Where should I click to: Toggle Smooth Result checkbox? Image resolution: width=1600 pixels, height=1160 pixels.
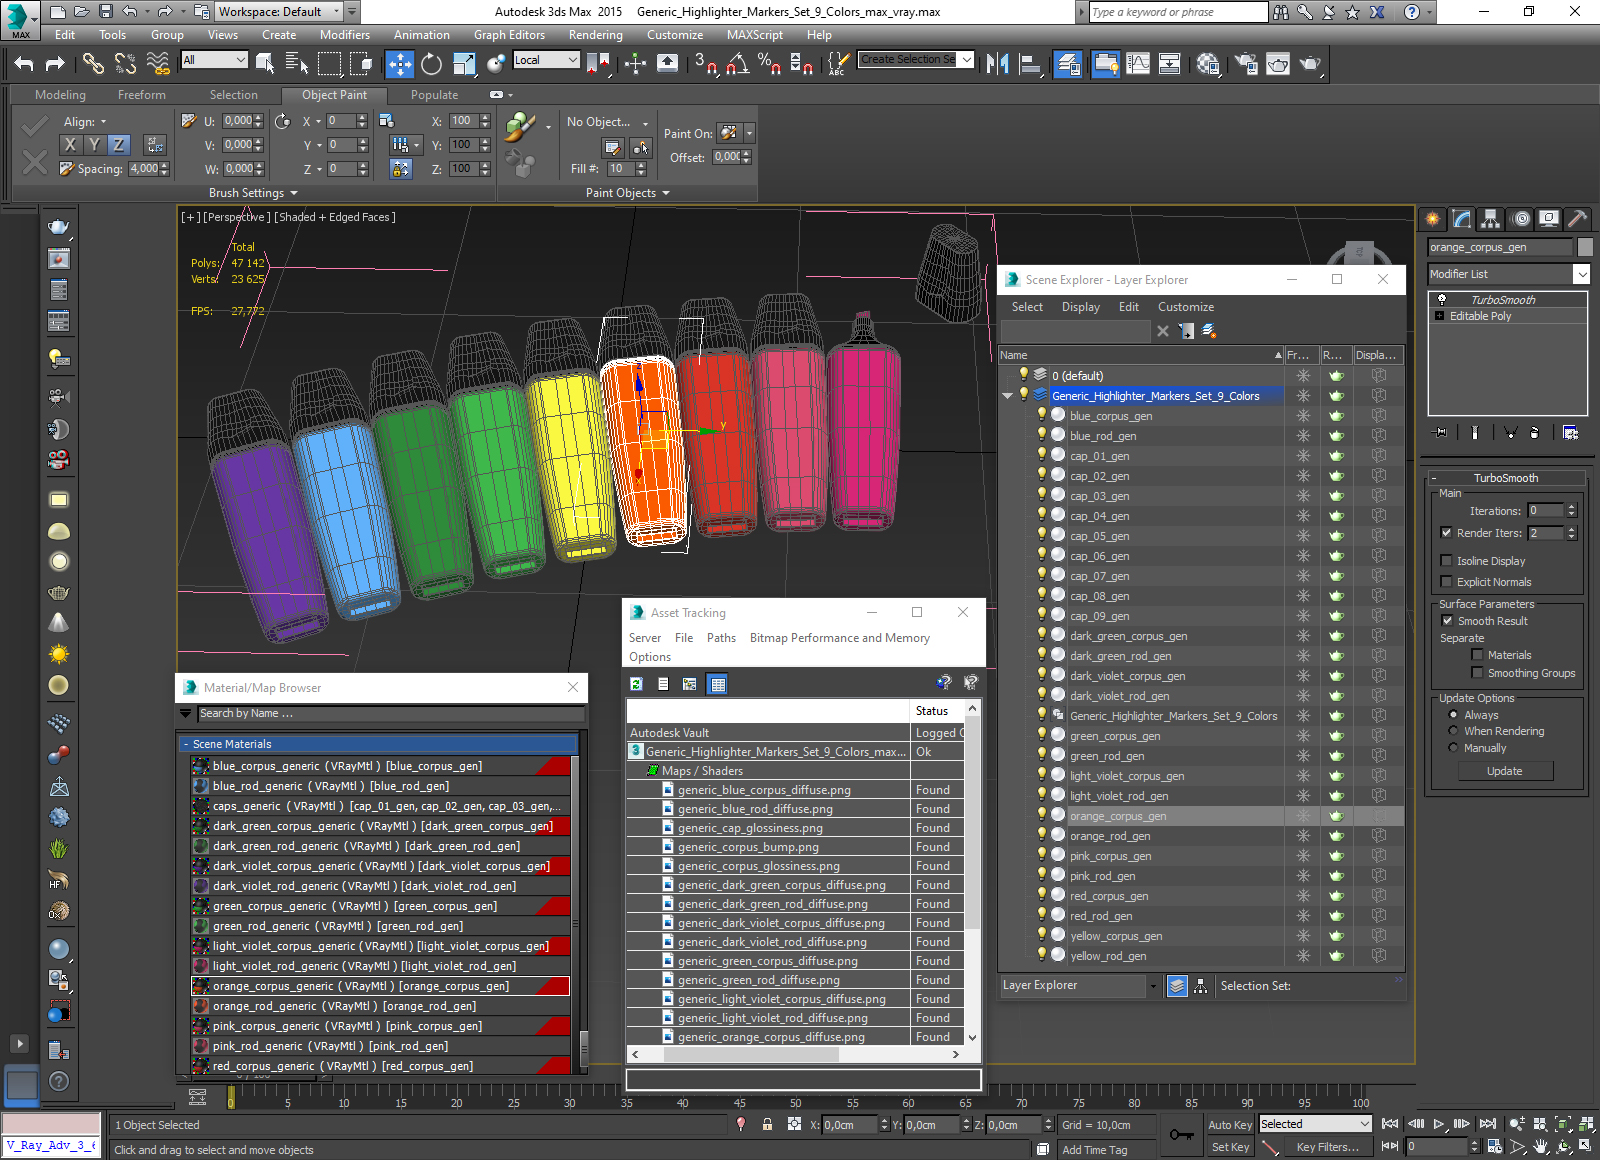click(1446, 621)
